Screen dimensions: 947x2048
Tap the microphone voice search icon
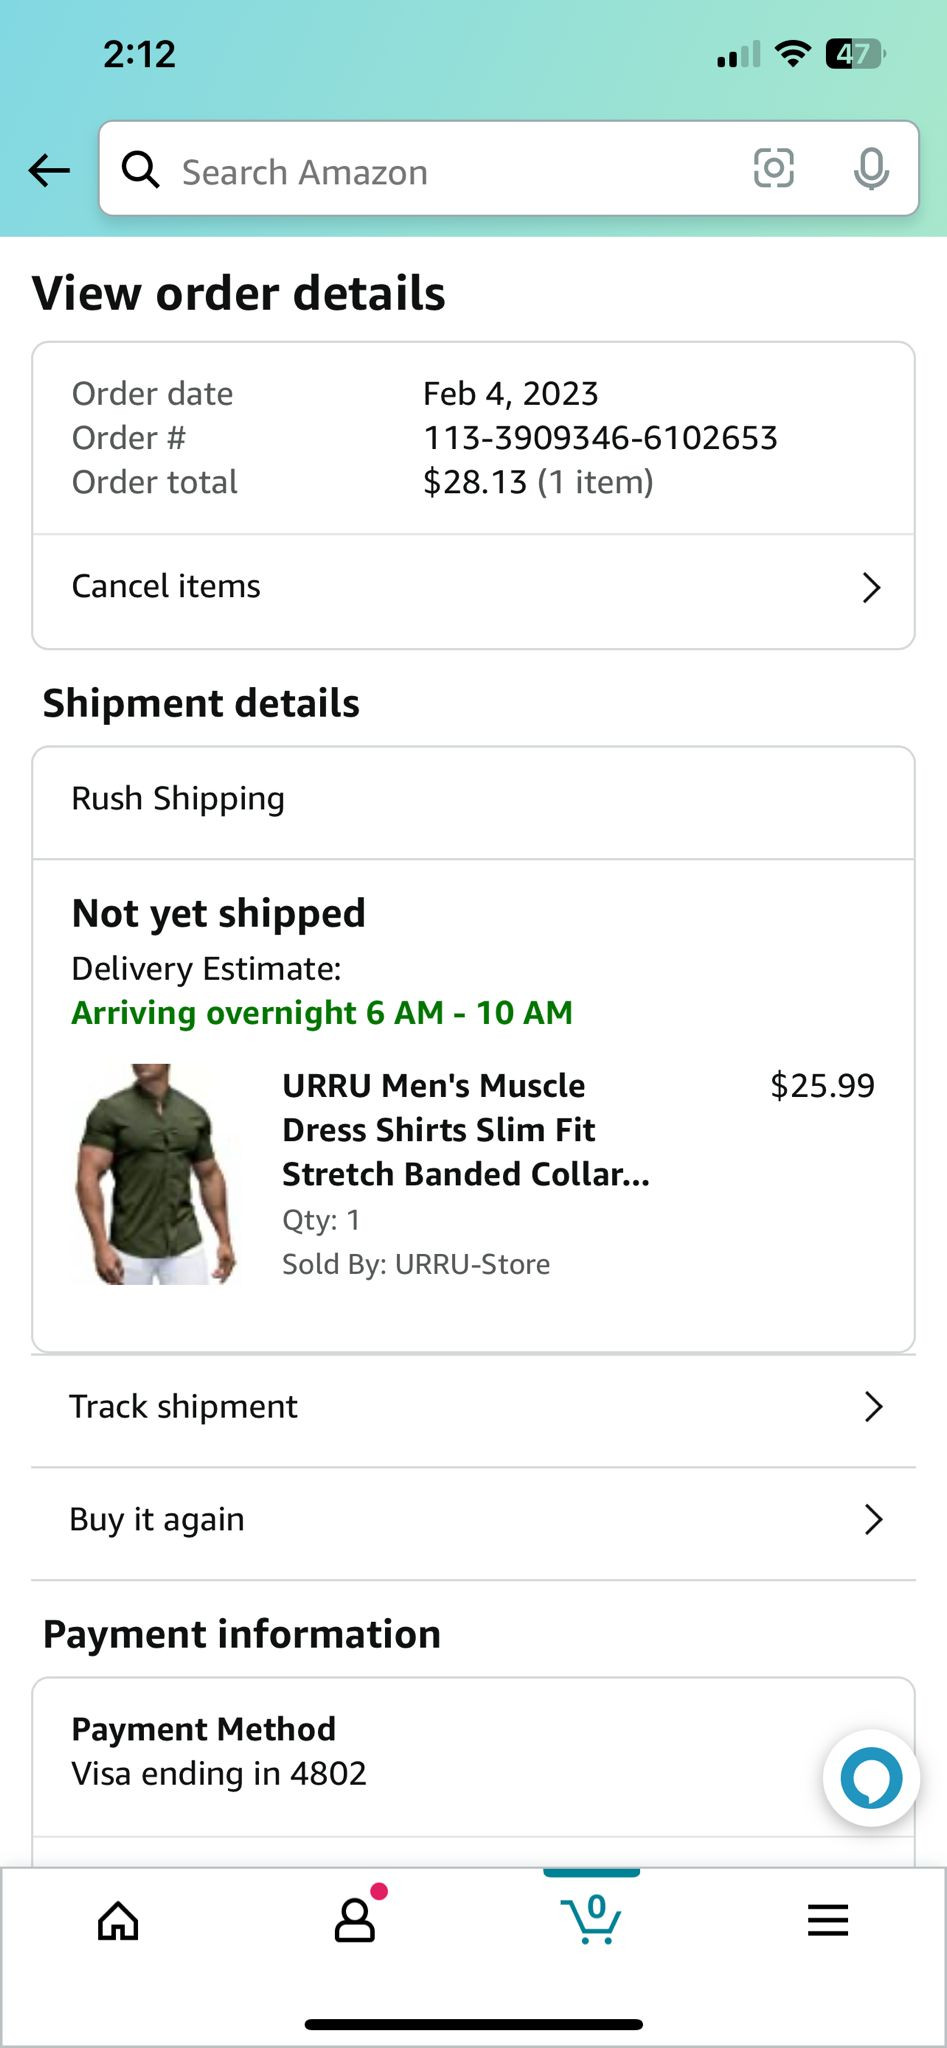click(x=871, y=168)
